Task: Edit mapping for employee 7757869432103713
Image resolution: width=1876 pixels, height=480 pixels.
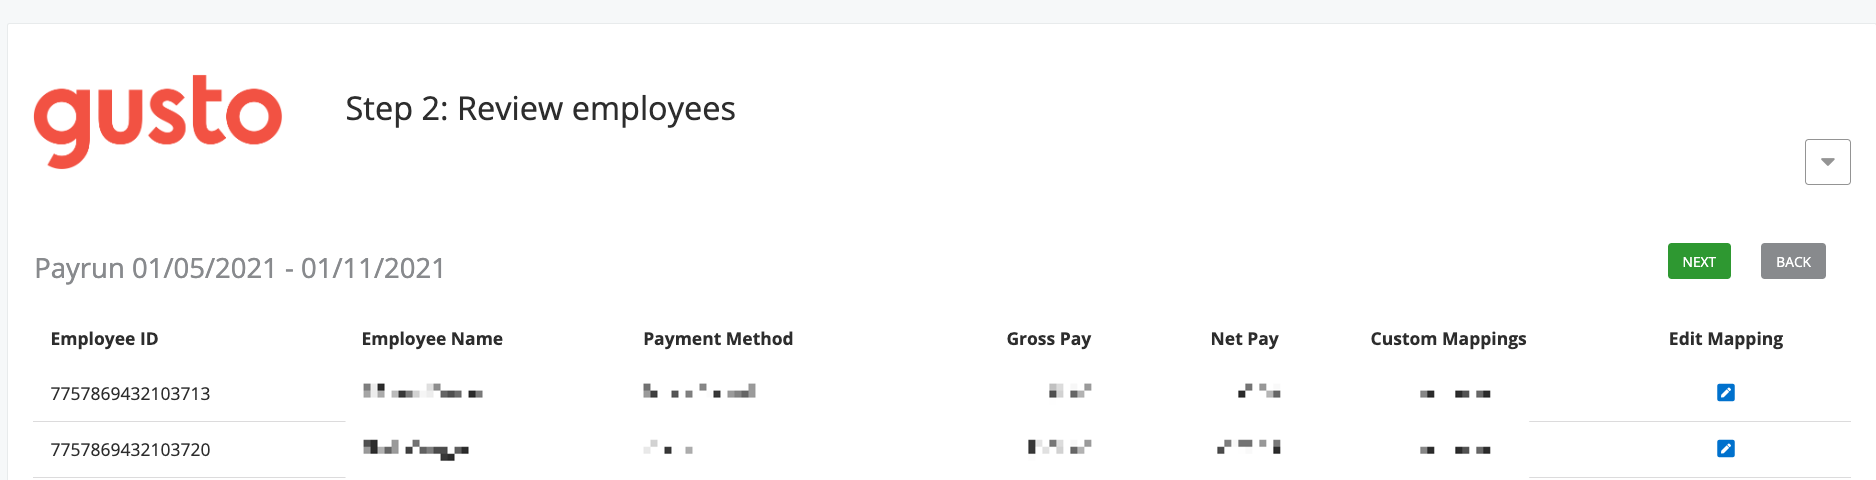Action: (x=1725, y=393)
